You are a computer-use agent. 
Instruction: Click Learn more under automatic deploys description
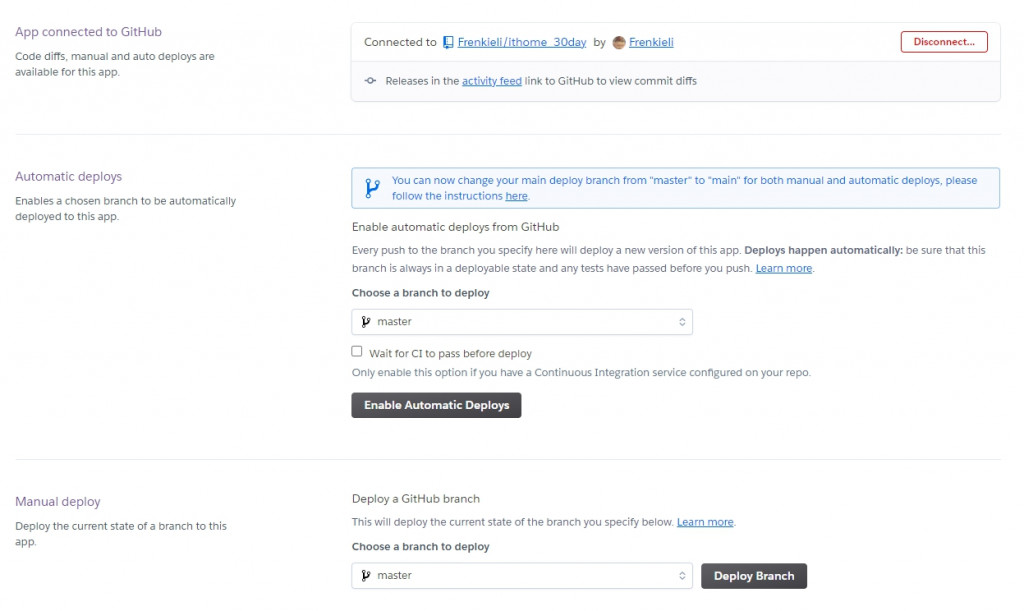[x=784, y=268]
